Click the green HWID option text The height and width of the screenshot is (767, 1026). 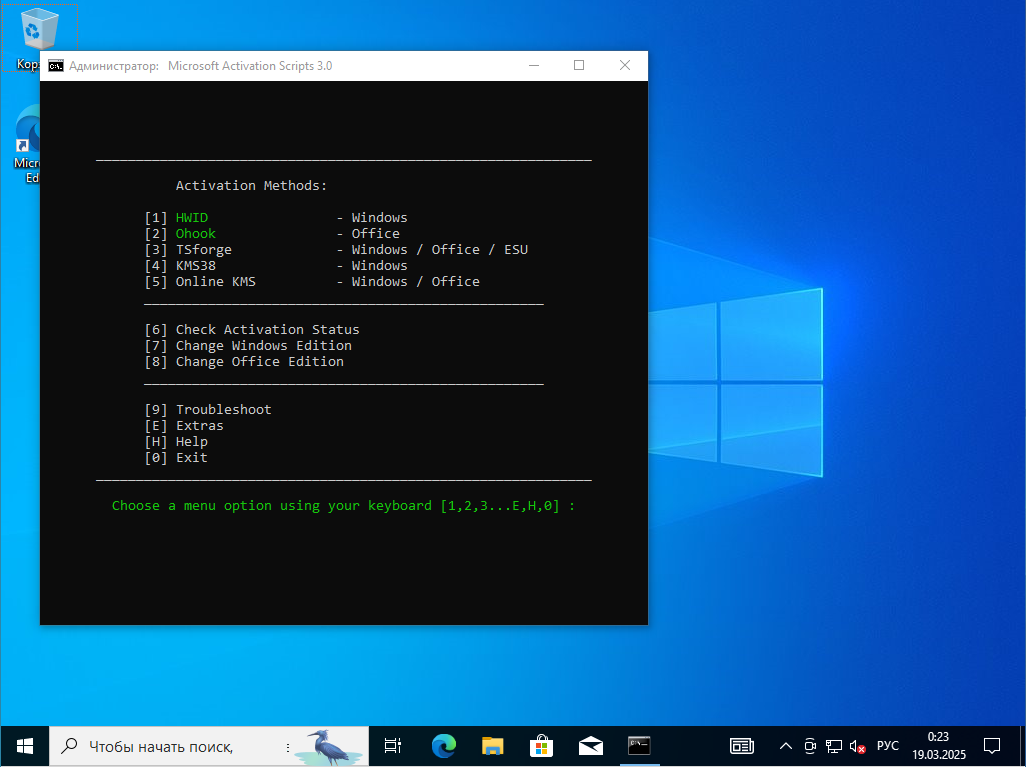point(192,217)
